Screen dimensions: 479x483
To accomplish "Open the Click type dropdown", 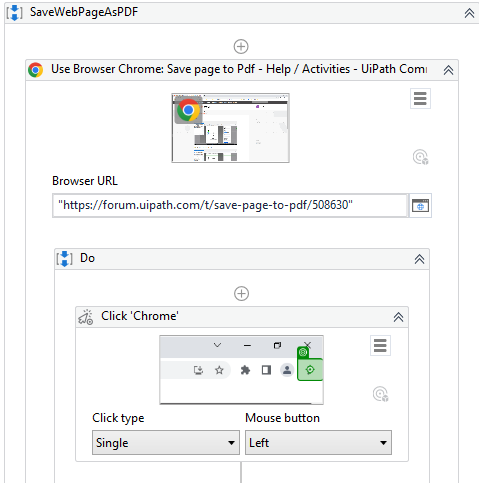I will (166, 443).
